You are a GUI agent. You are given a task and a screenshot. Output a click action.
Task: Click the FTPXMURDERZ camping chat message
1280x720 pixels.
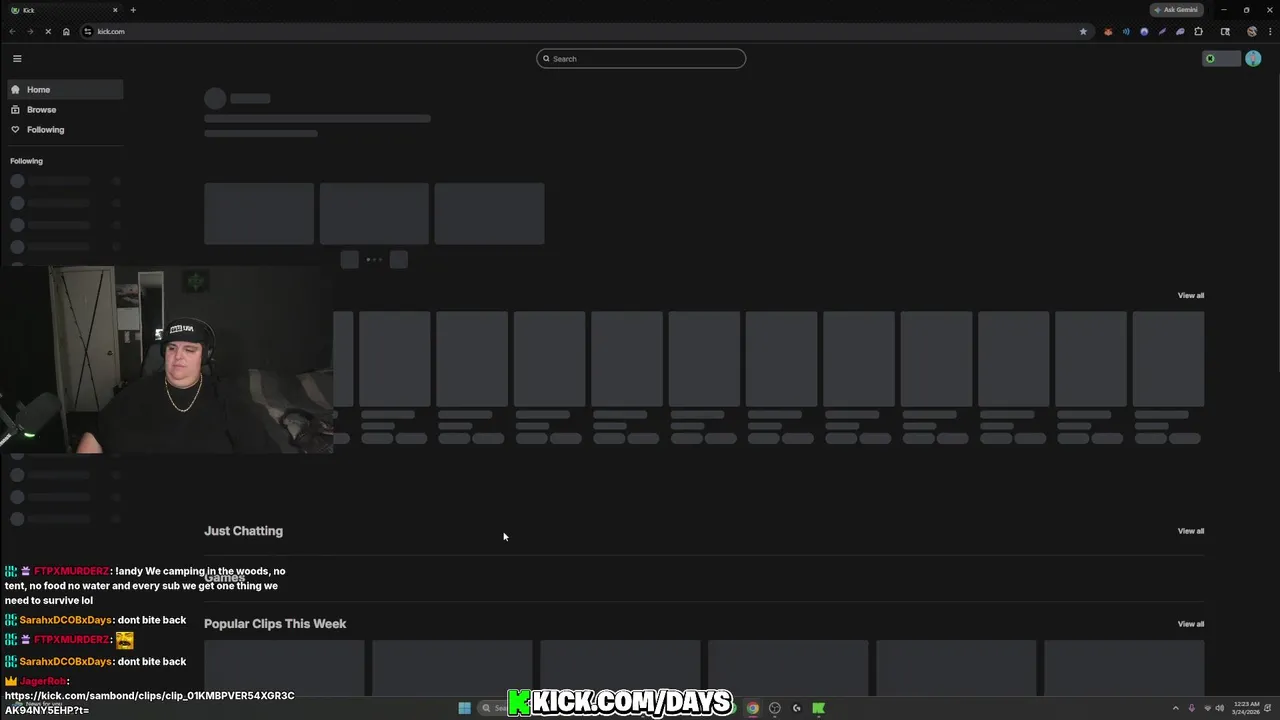point(145,586)
